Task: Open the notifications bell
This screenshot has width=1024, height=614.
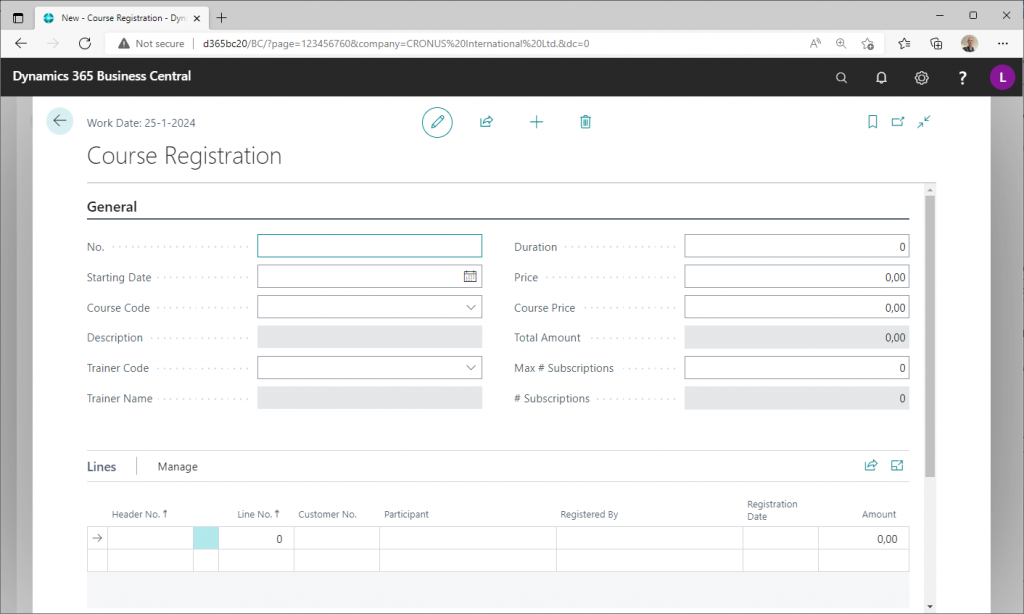Action: [881, 78]
